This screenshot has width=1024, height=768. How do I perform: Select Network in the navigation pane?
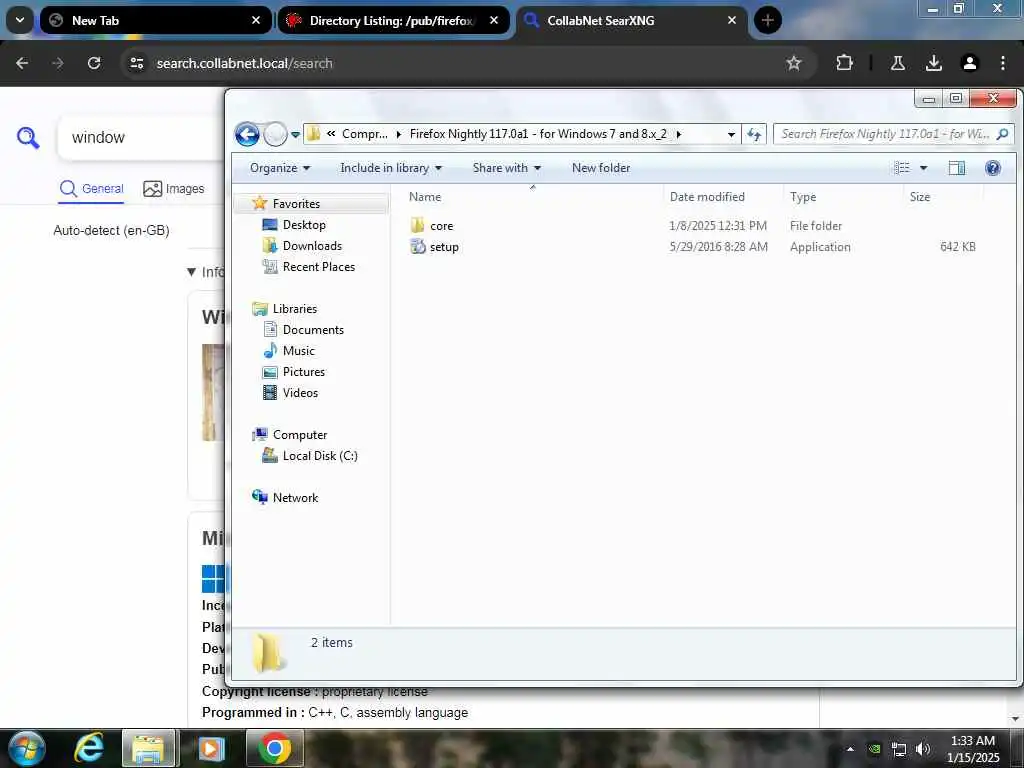point(295,498)
